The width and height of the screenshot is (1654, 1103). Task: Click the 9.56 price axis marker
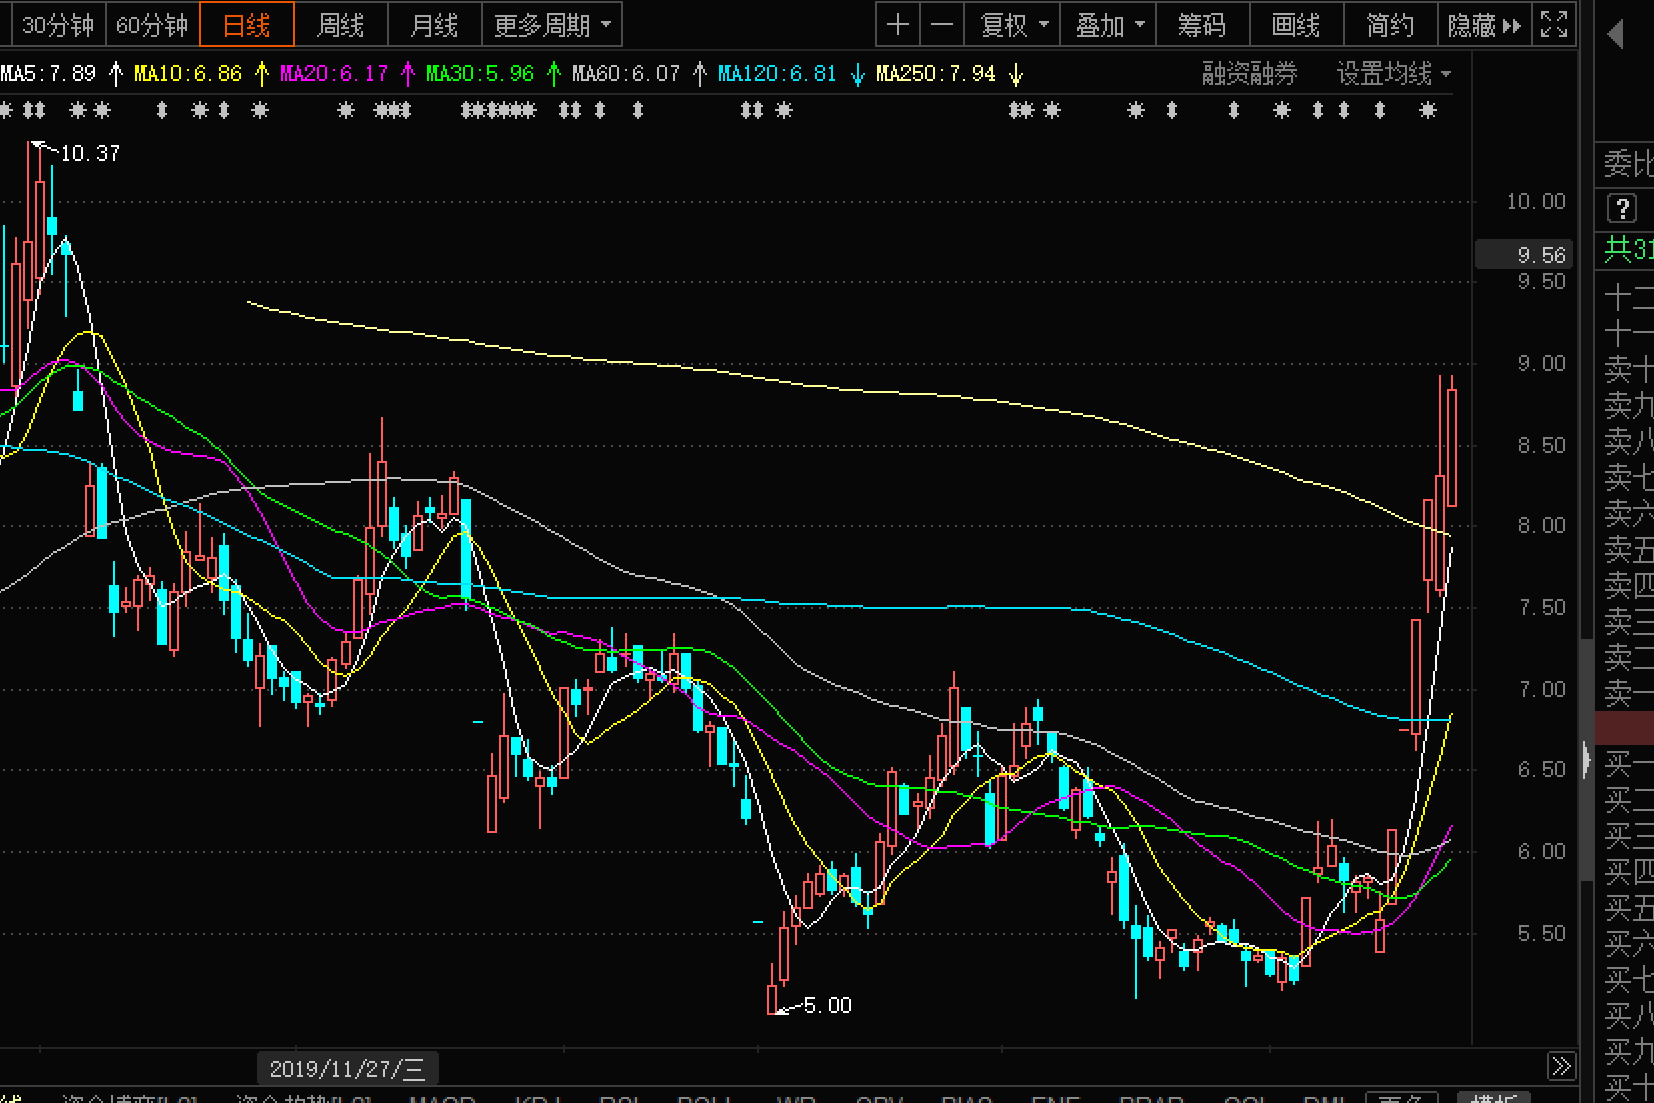click(x=1524, y=255)
